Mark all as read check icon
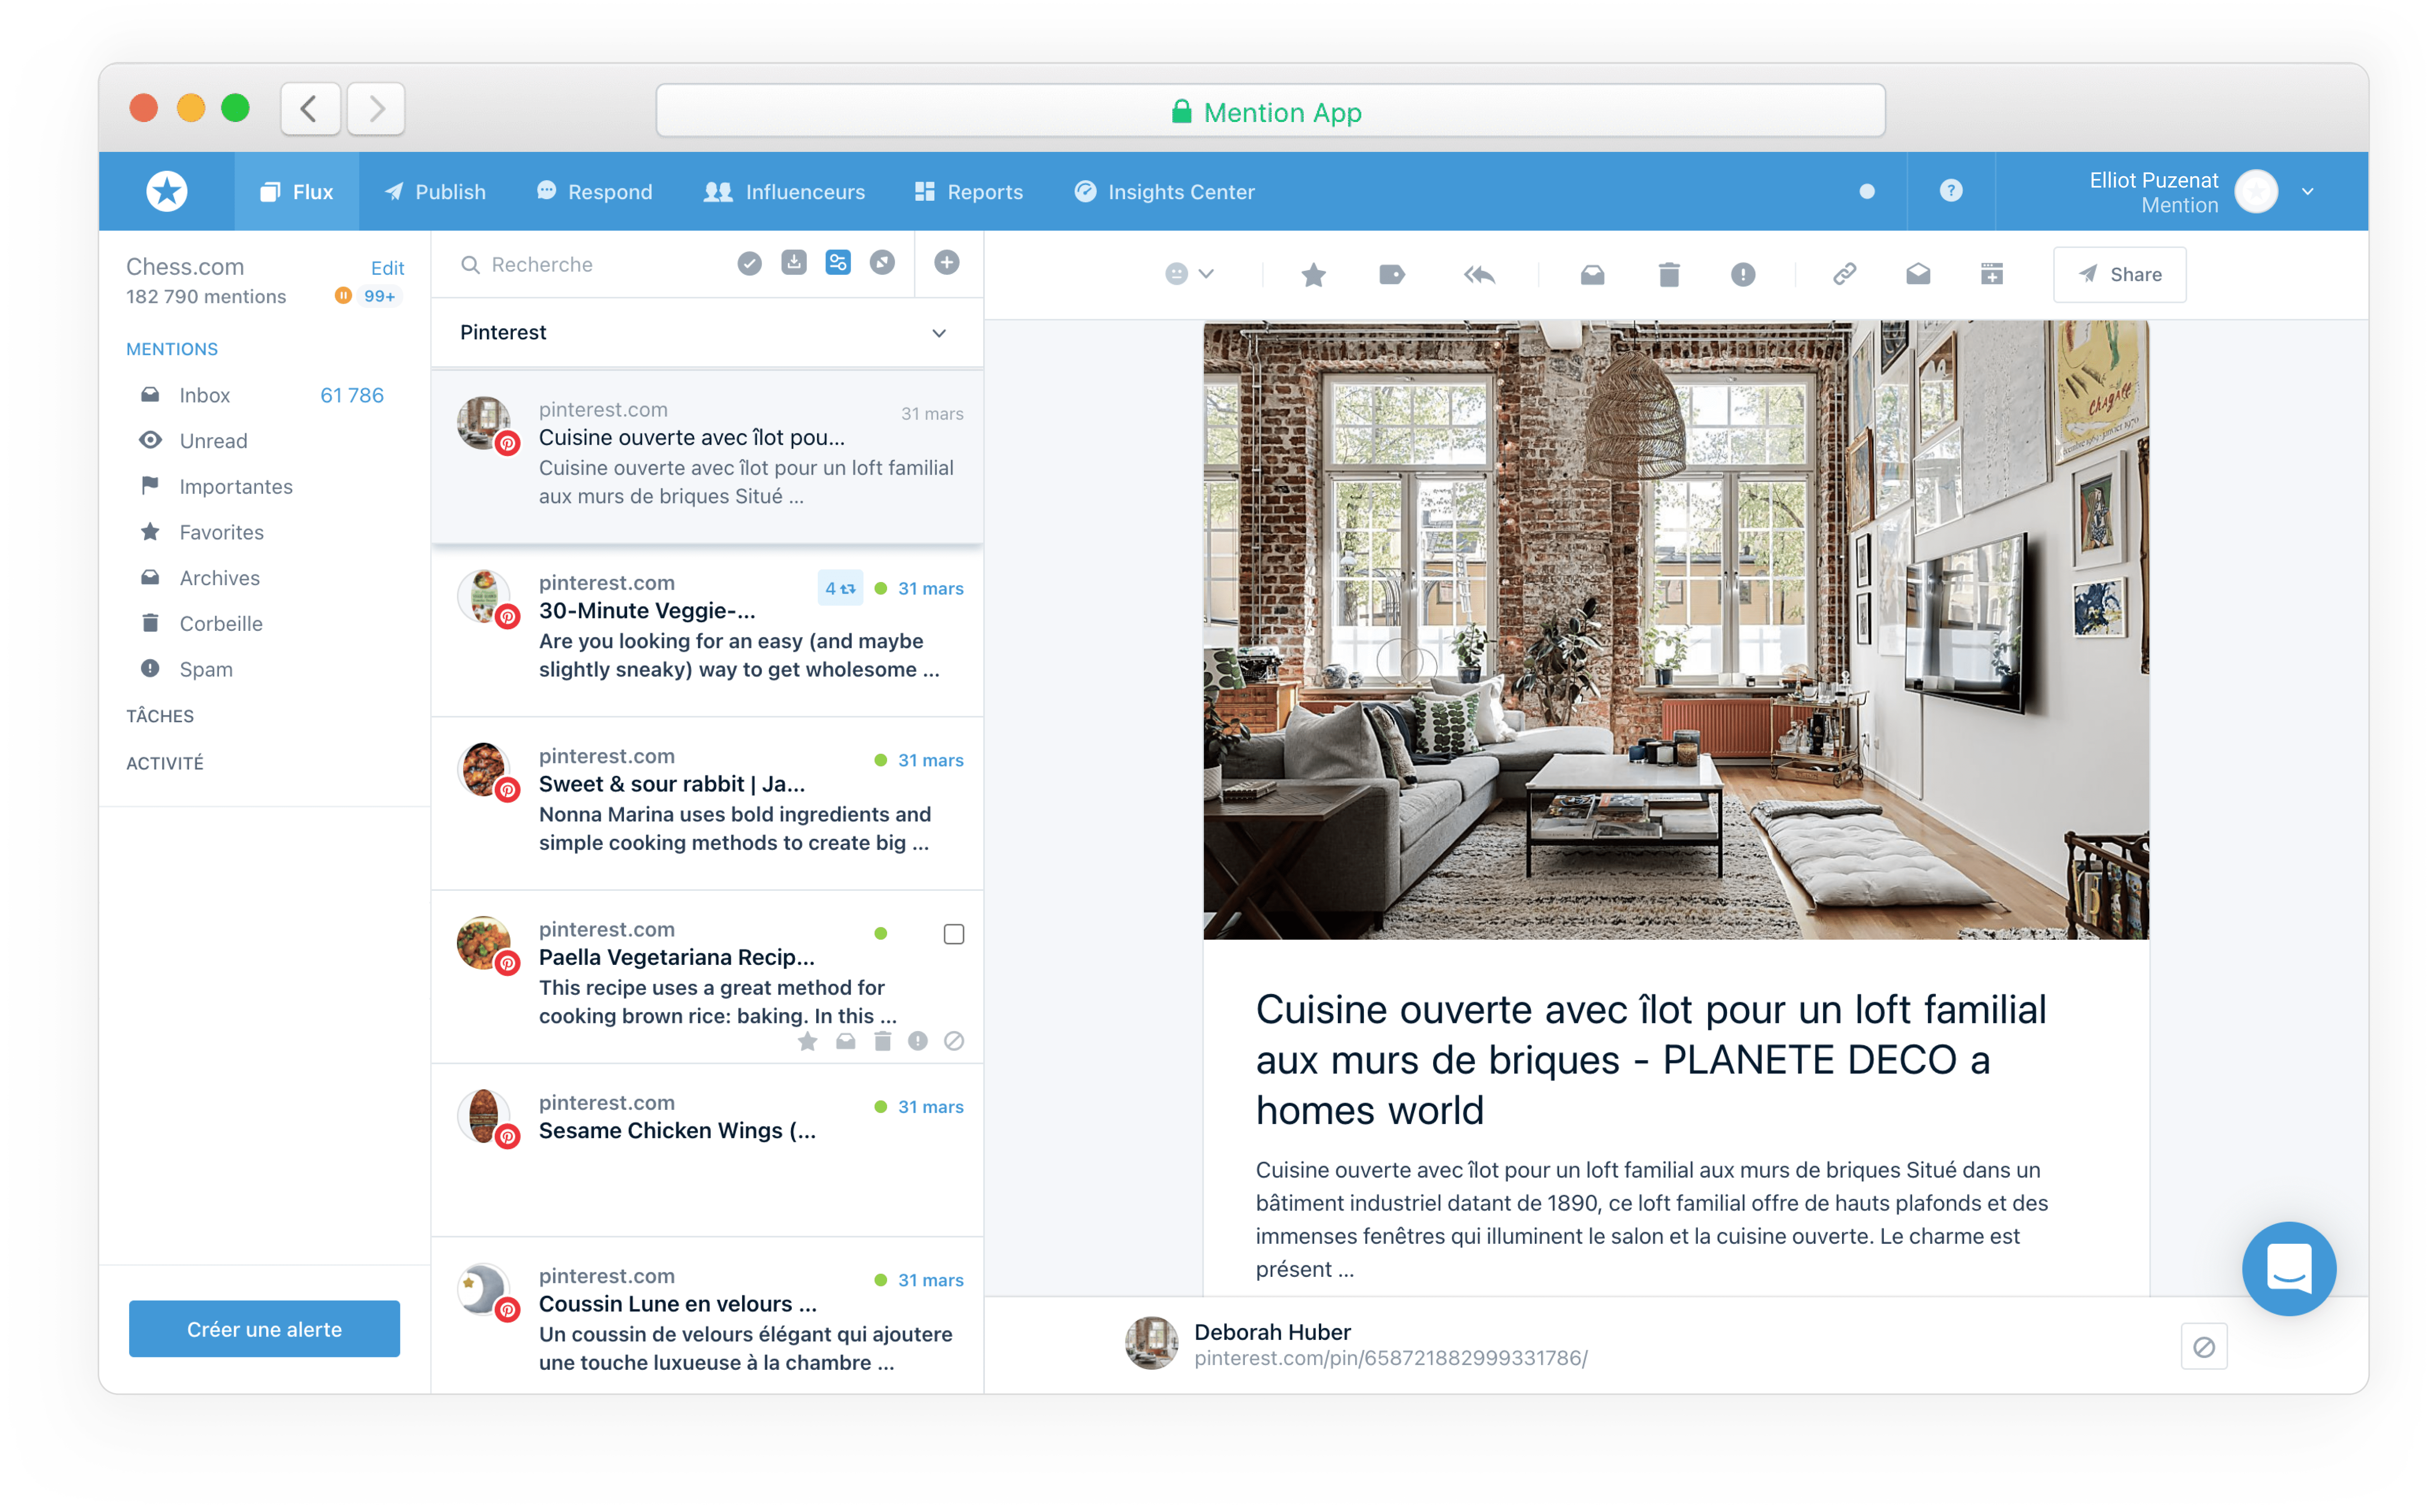This screenshot has width=2430, height=1512. coord(749,263)
